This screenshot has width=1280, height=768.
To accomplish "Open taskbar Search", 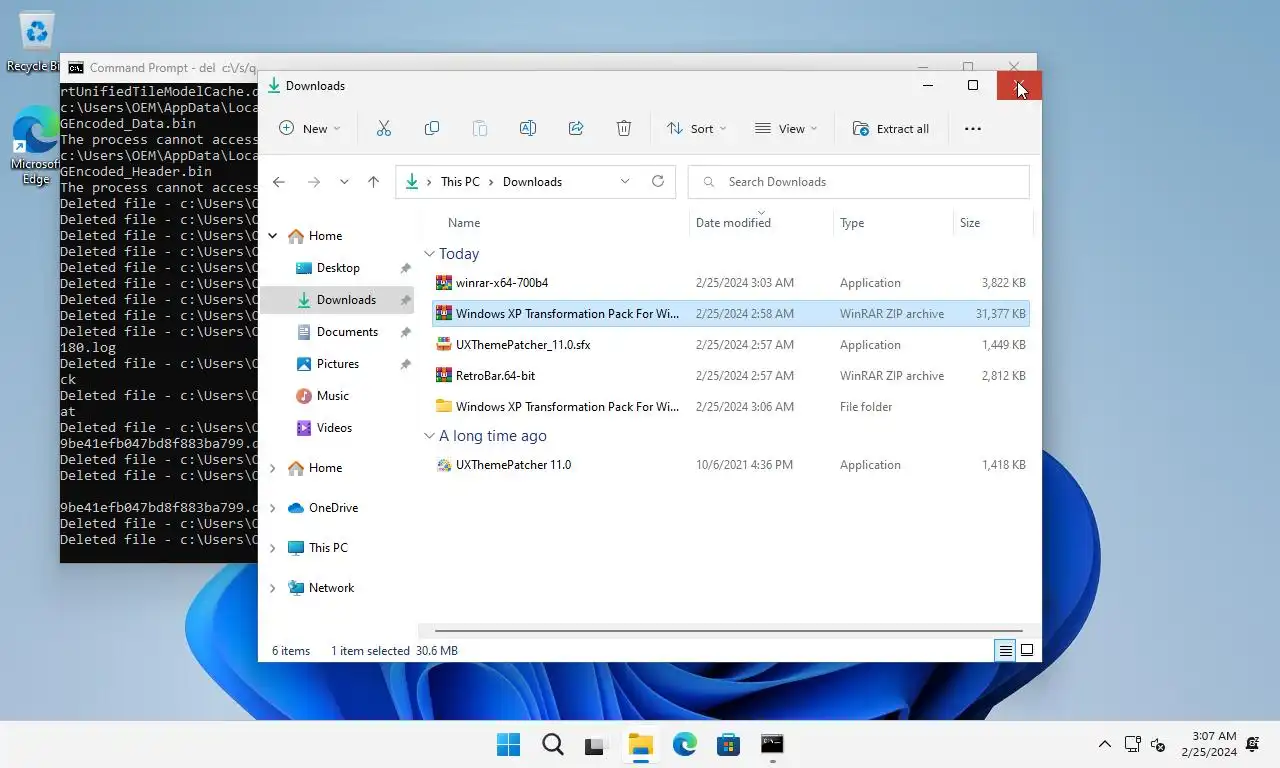I will tap(552, 744).
